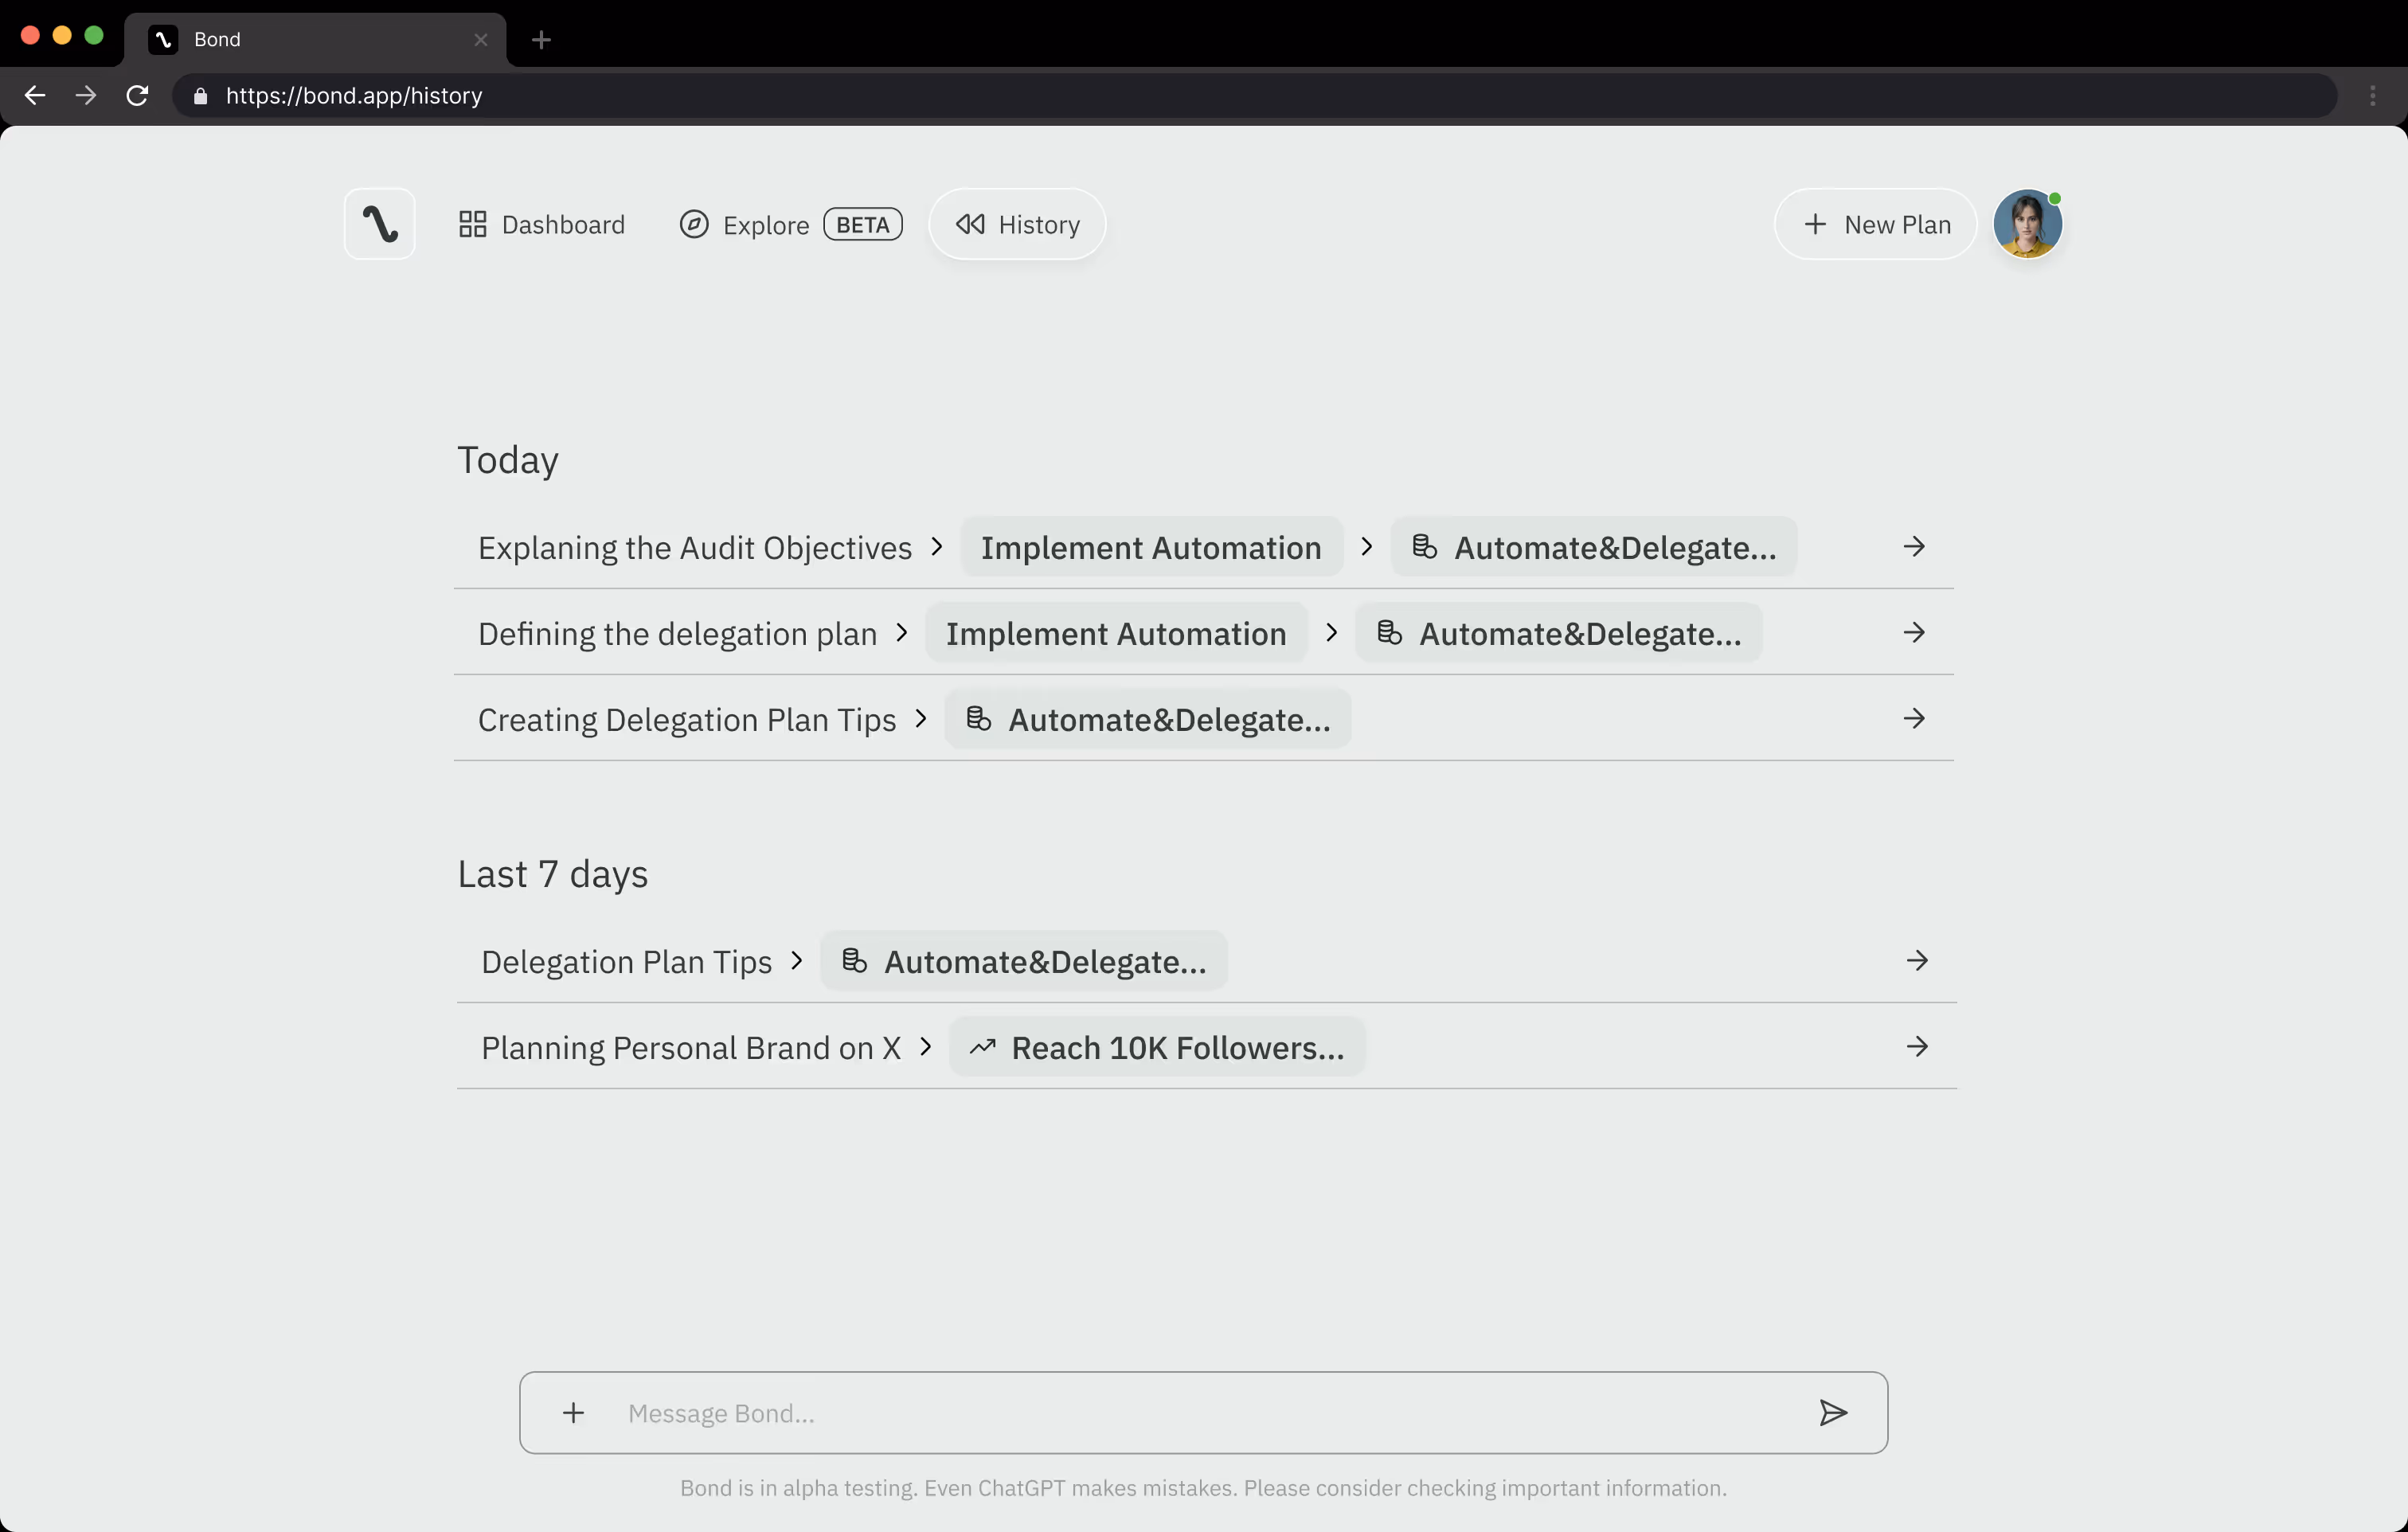
Task: Go to the Dashboard tab
Action: 541,224
